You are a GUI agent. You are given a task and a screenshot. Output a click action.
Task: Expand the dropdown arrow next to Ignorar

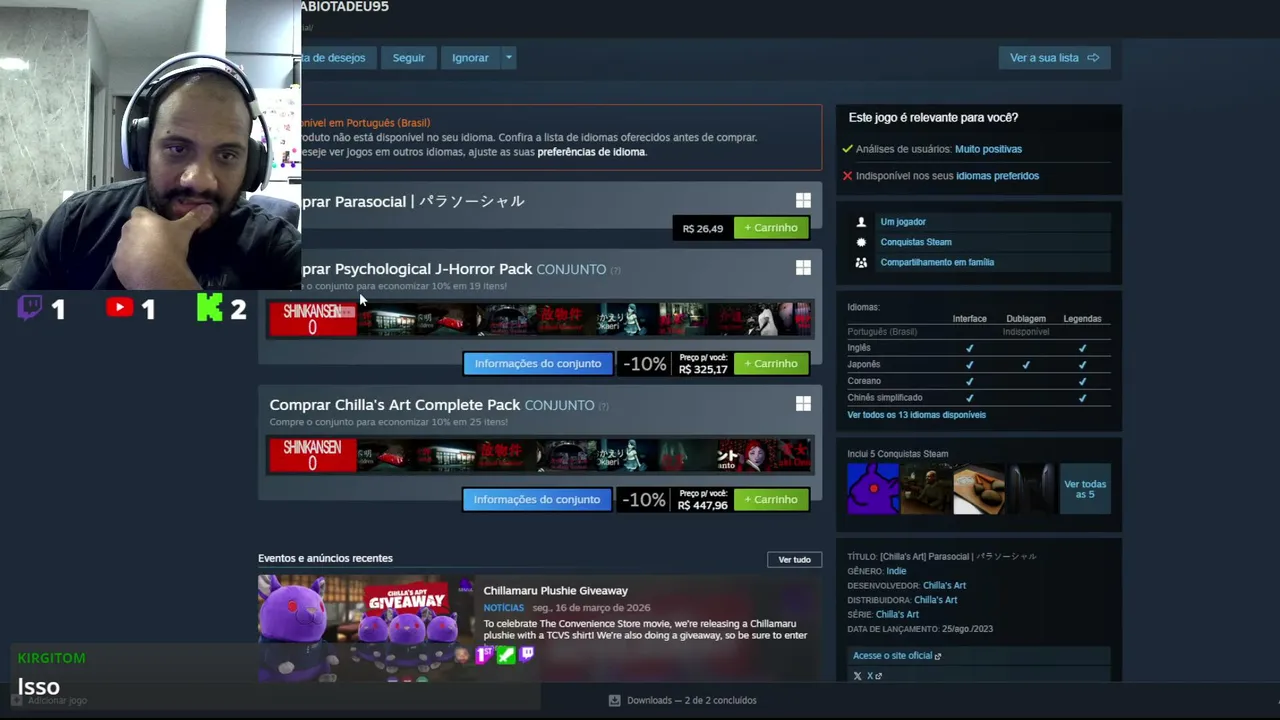click(508, 58)
